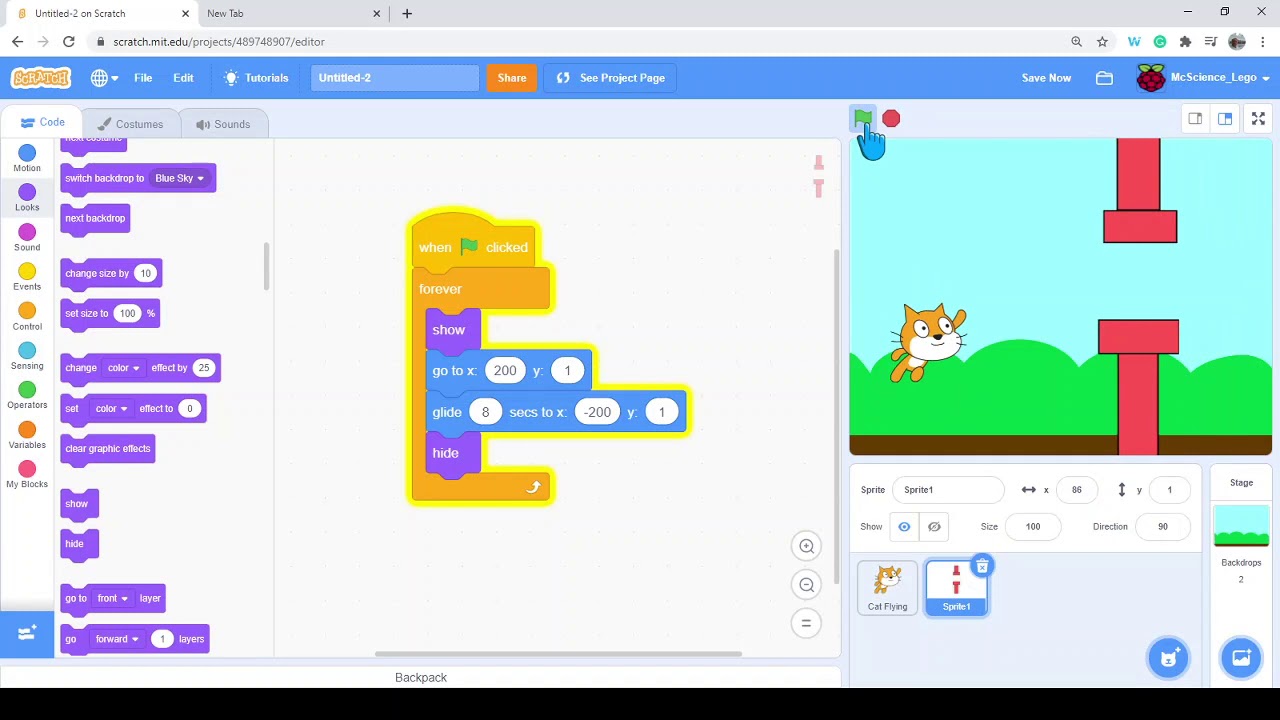Zoom out the code workspace

807,585
